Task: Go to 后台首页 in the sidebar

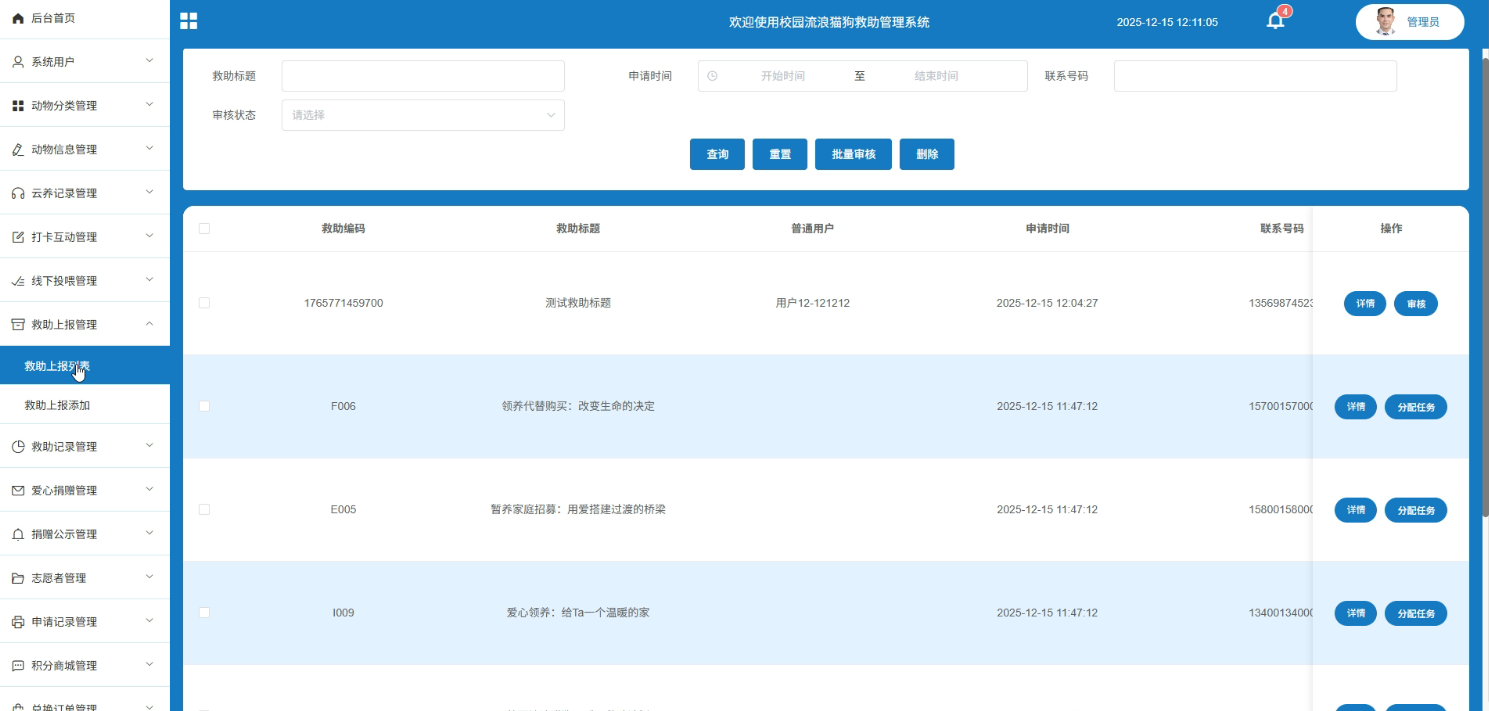Action: (x=85, y=18)
